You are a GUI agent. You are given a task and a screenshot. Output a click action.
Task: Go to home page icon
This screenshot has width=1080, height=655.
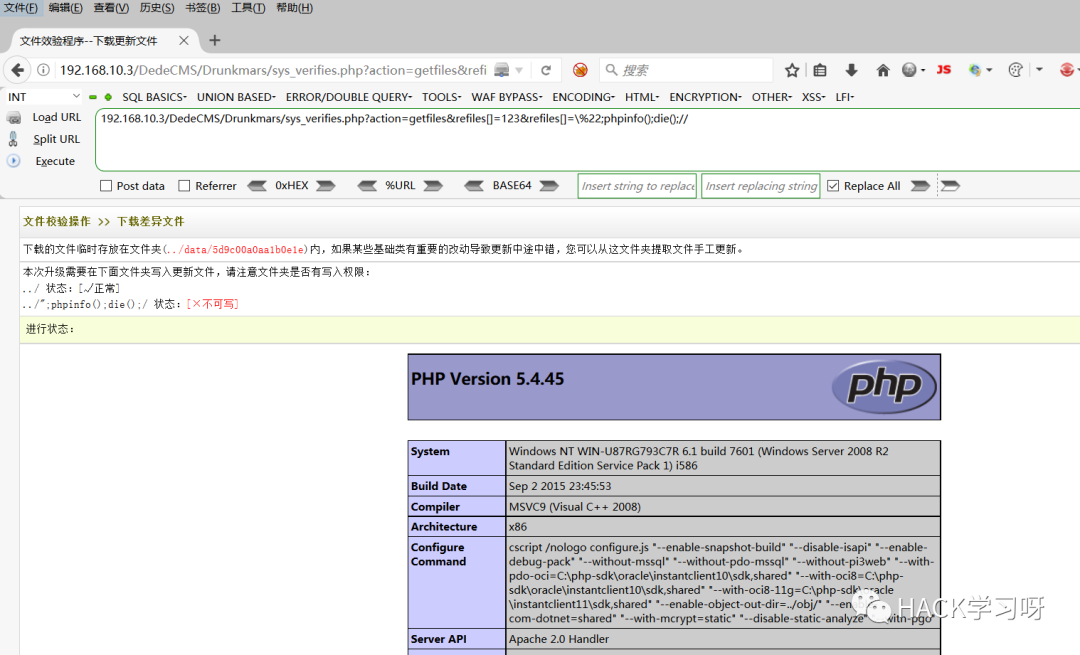pyautogui.click(x=882, y=70)
